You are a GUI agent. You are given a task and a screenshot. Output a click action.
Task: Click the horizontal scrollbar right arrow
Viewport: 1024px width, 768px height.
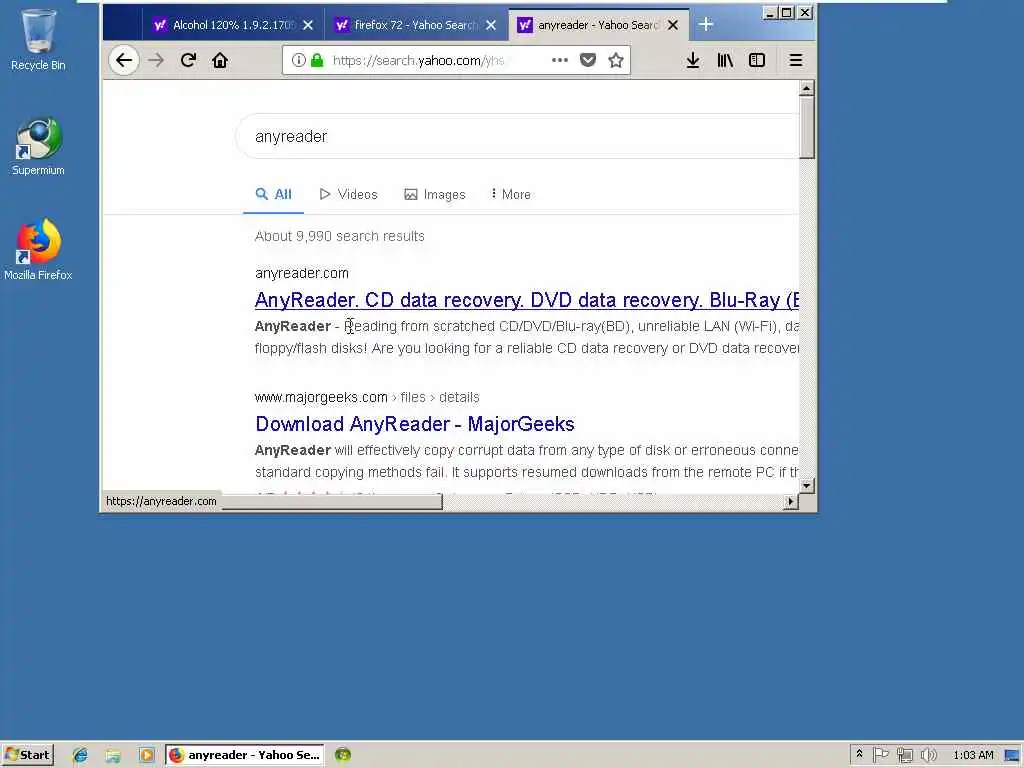point(790,502)
